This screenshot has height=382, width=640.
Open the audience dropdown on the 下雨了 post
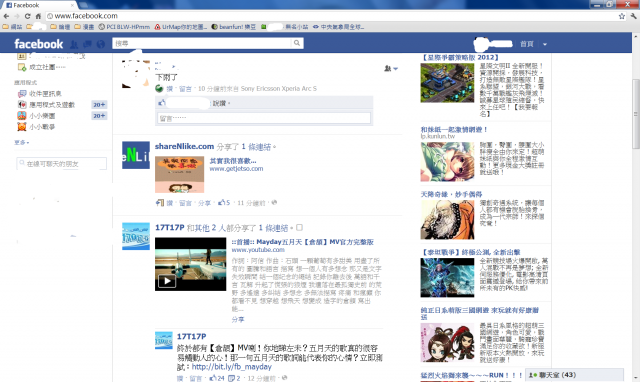[391, 69]
